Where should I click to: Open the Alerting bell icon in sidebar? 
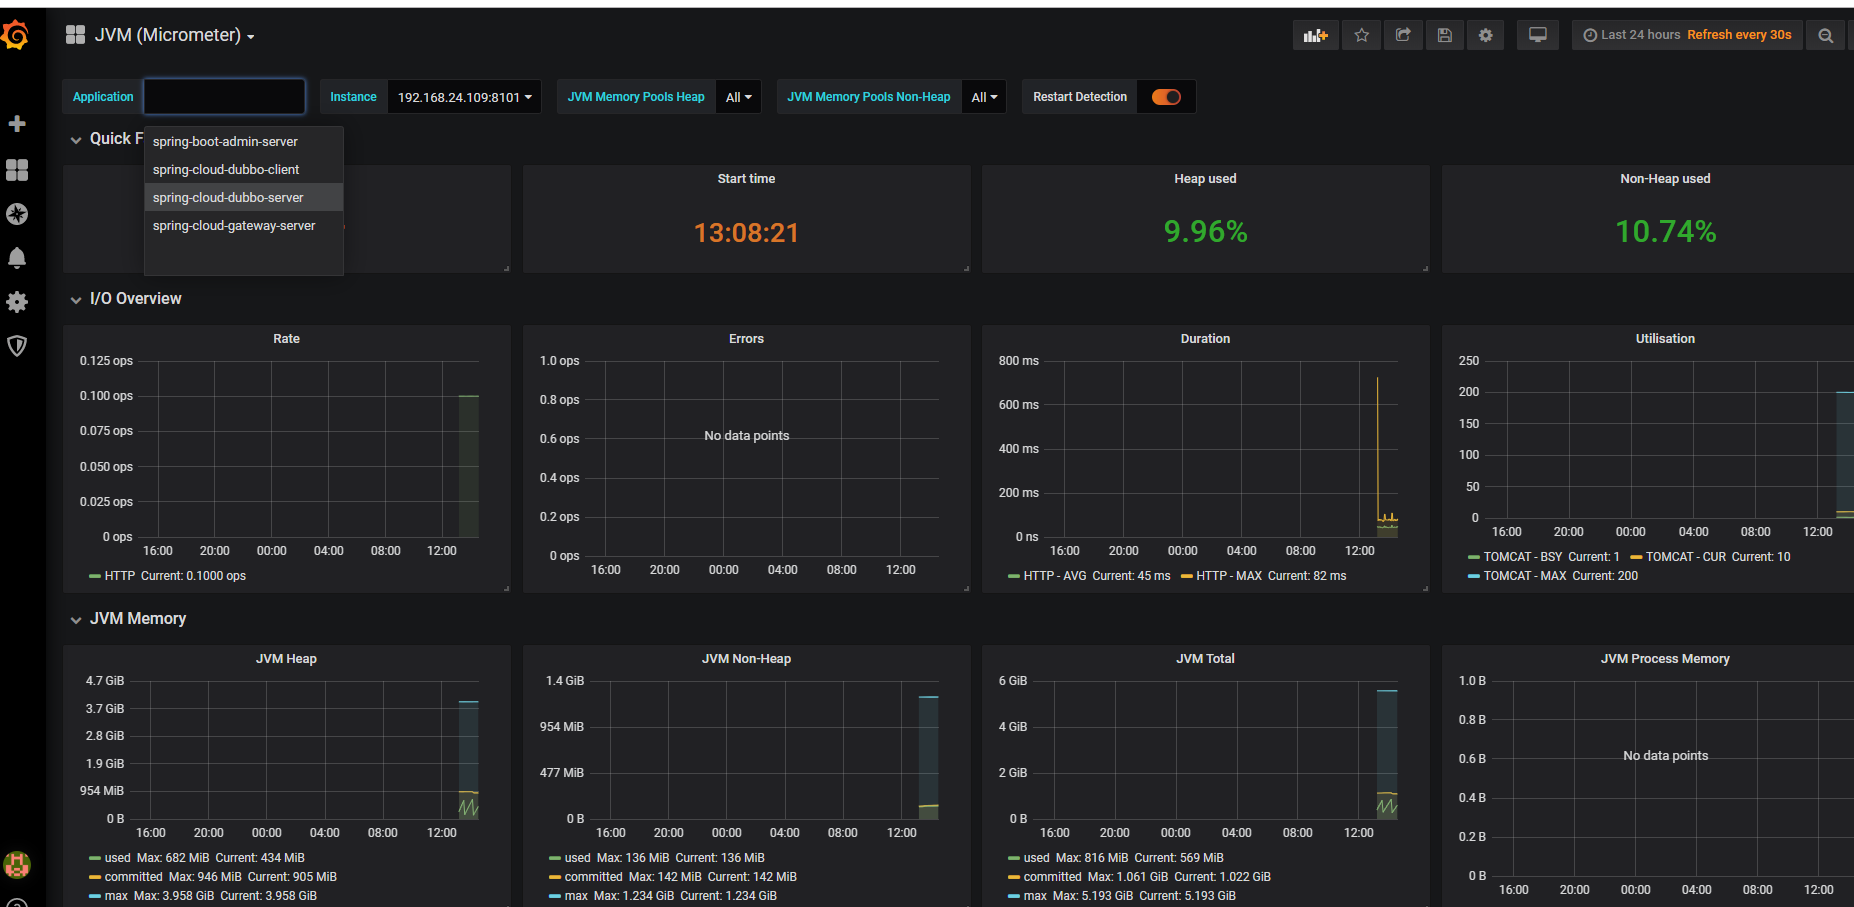[x=17, y=258]
